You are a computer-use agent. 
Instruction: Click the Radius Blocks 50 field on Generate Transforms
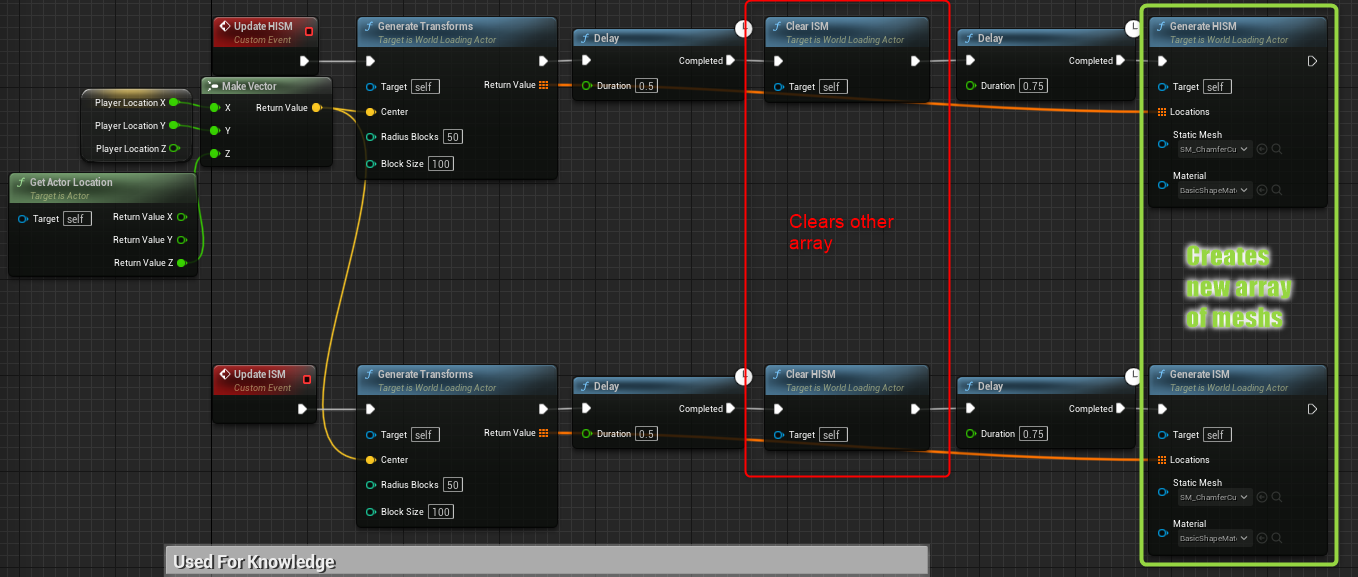(x=452, y=136)
